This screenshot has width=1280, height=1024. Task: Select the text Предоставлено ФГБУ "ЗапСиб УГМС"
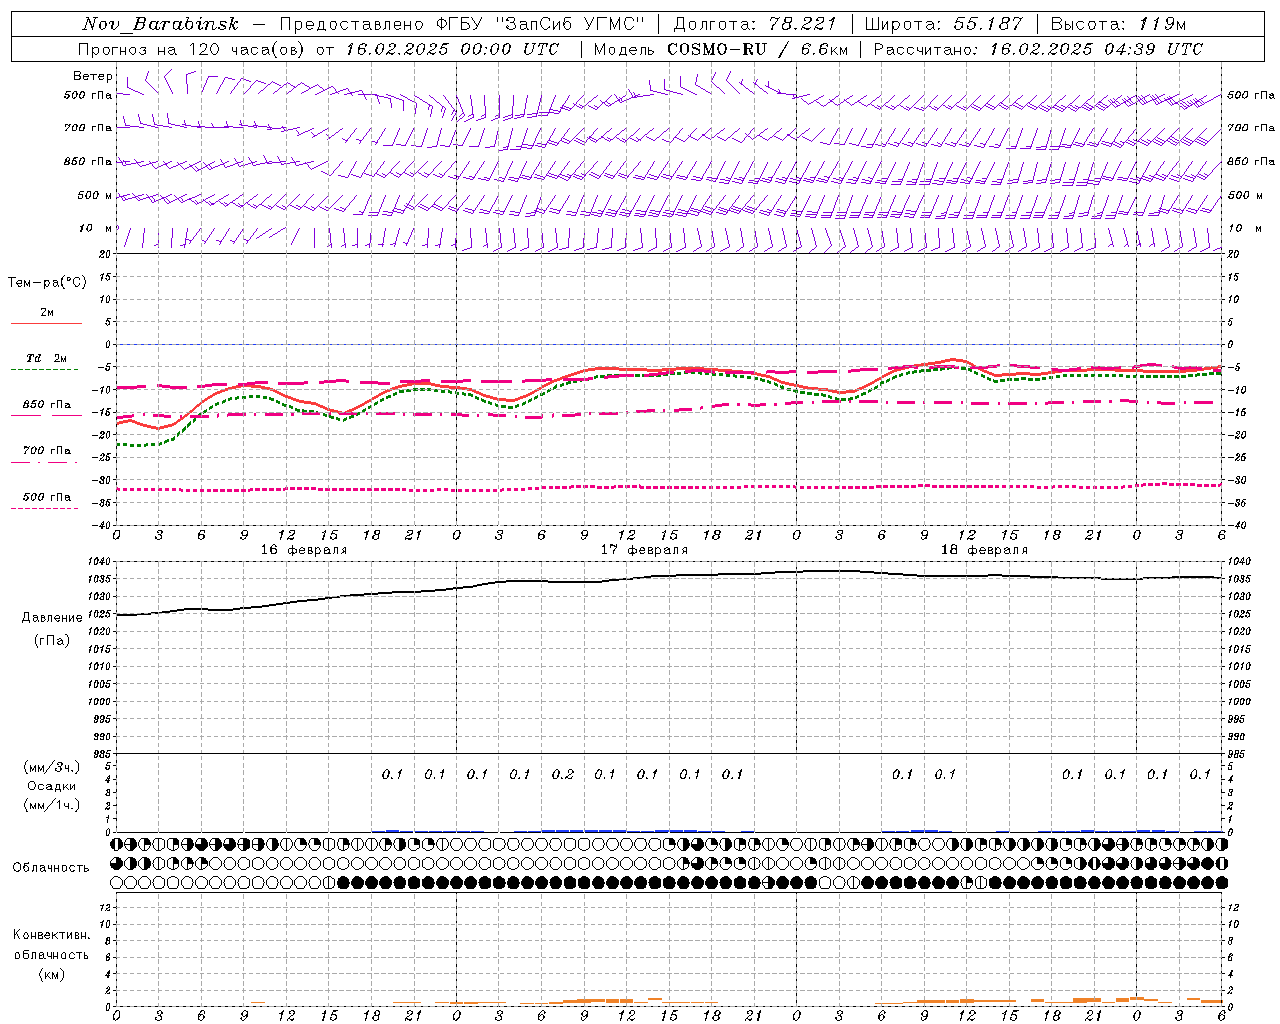[x=462, y=24]
